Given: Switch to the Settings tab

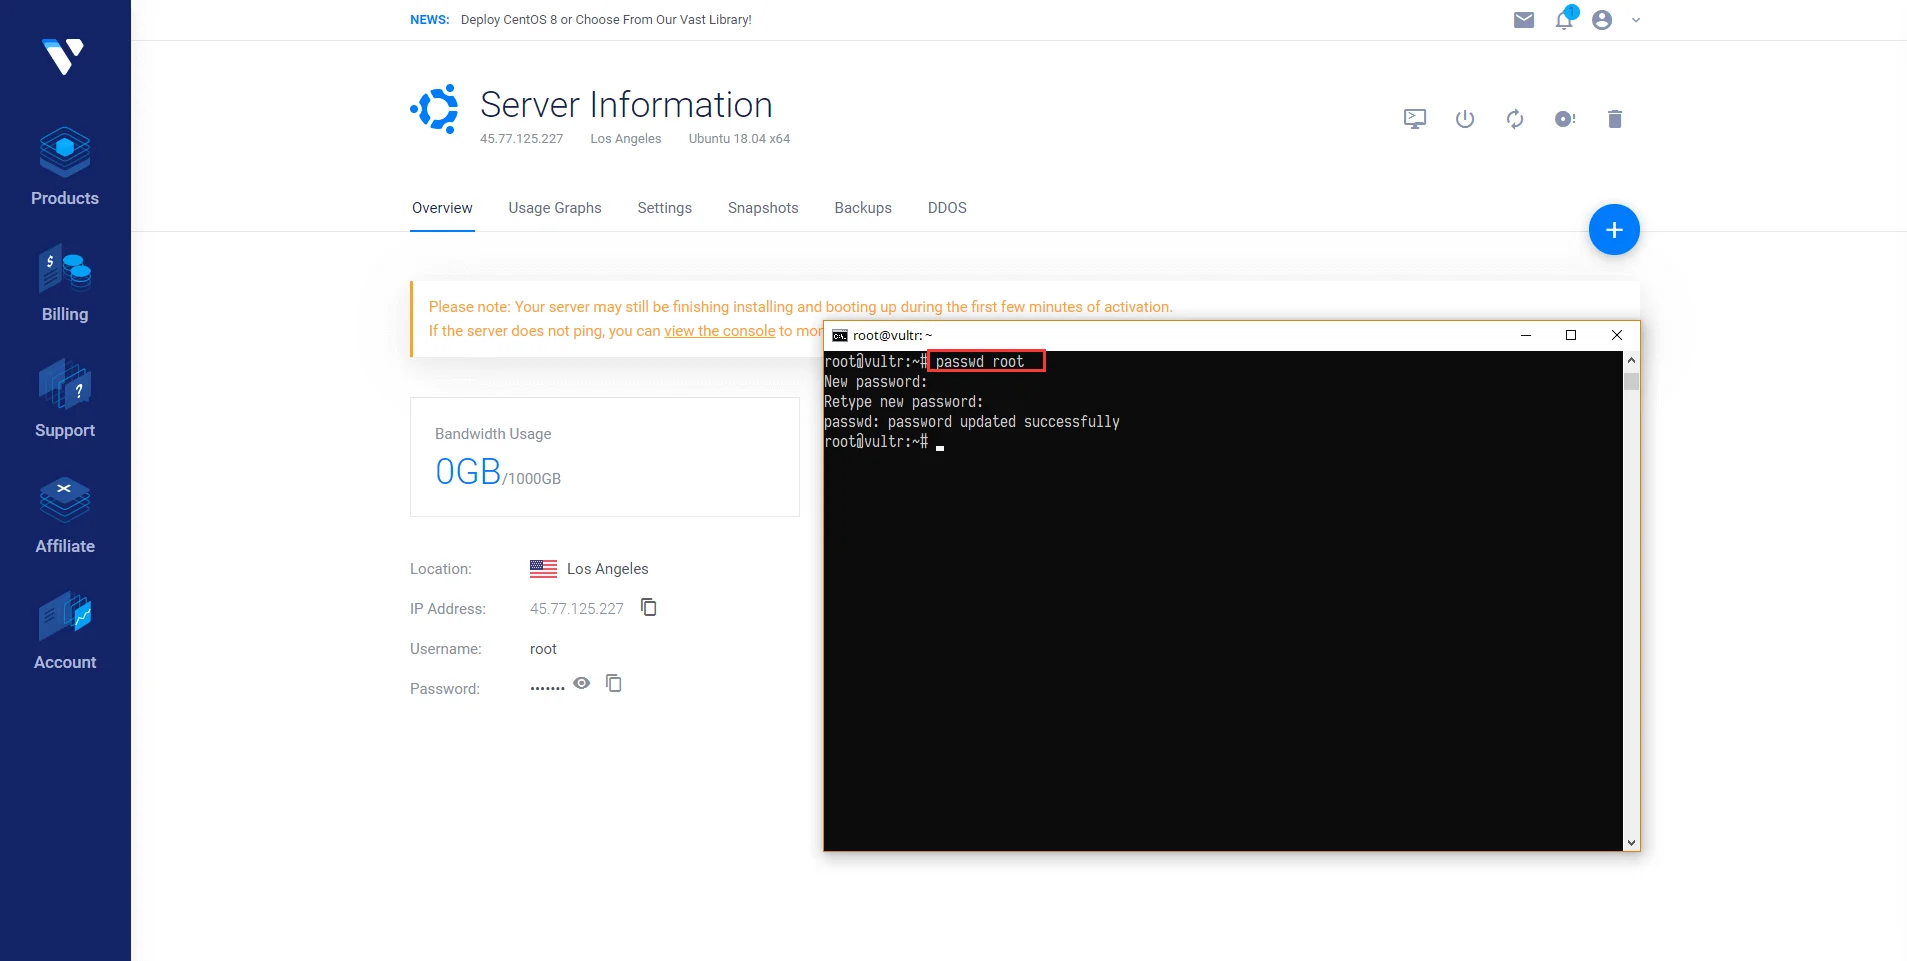Looking at the screenshot, I should [665, 208].
